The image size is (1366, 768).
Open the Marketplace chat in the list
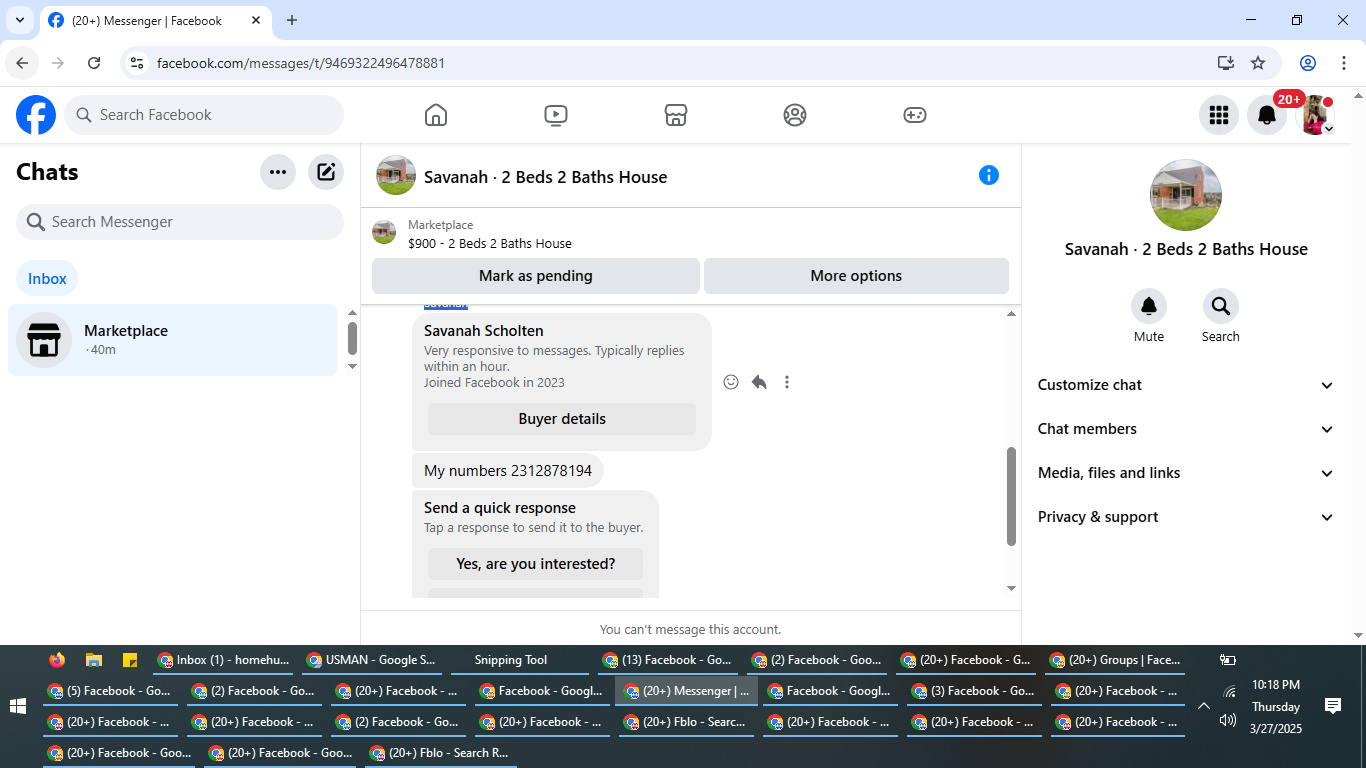tap(172, 340)
